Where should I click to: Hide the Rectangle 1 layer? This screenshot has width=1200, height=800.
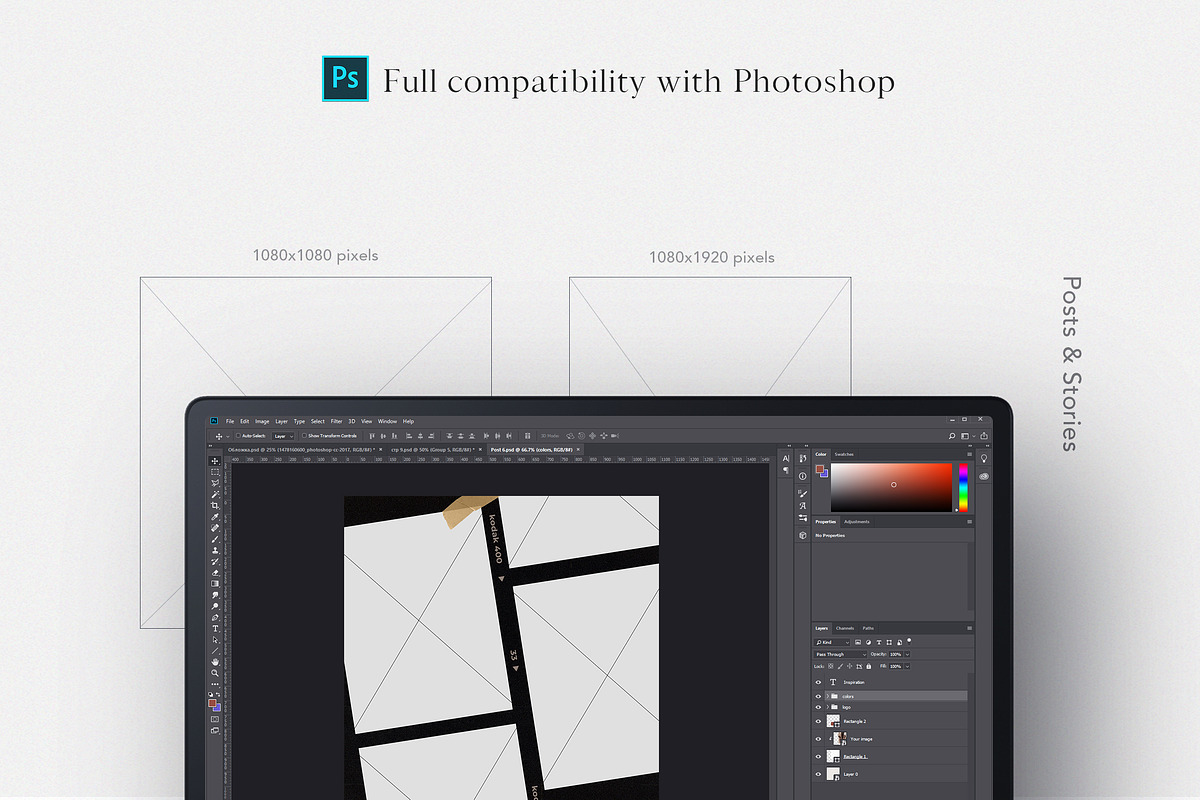tap(818, 756)
